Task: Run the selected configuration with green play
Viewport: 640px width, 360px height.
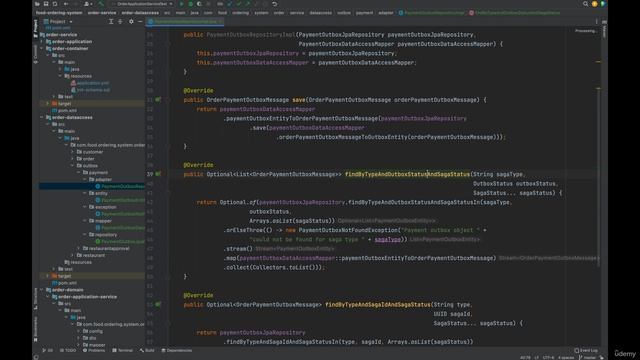Action: pos(182,4)
